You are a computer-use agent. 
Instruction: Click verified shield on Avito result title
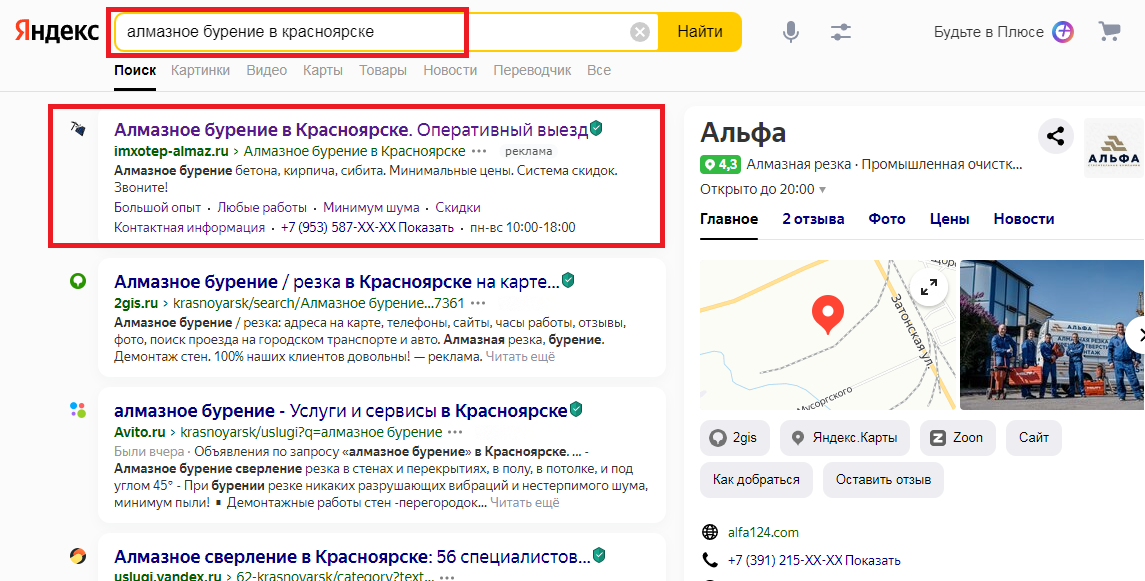coord(576,409)
